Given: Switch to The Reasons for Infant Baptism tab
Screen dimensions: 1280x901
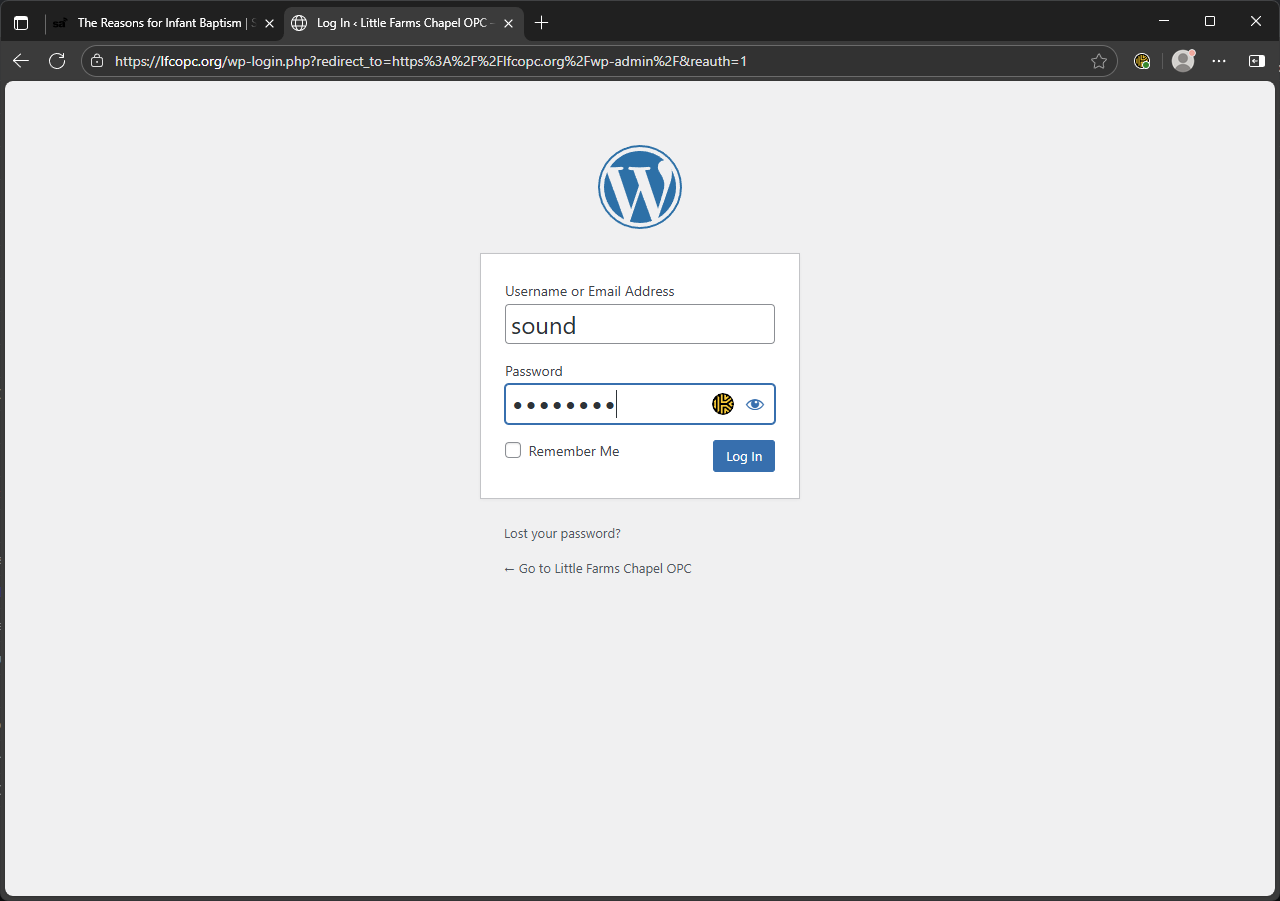Looking at the screenshot, I should click(164, 23).
